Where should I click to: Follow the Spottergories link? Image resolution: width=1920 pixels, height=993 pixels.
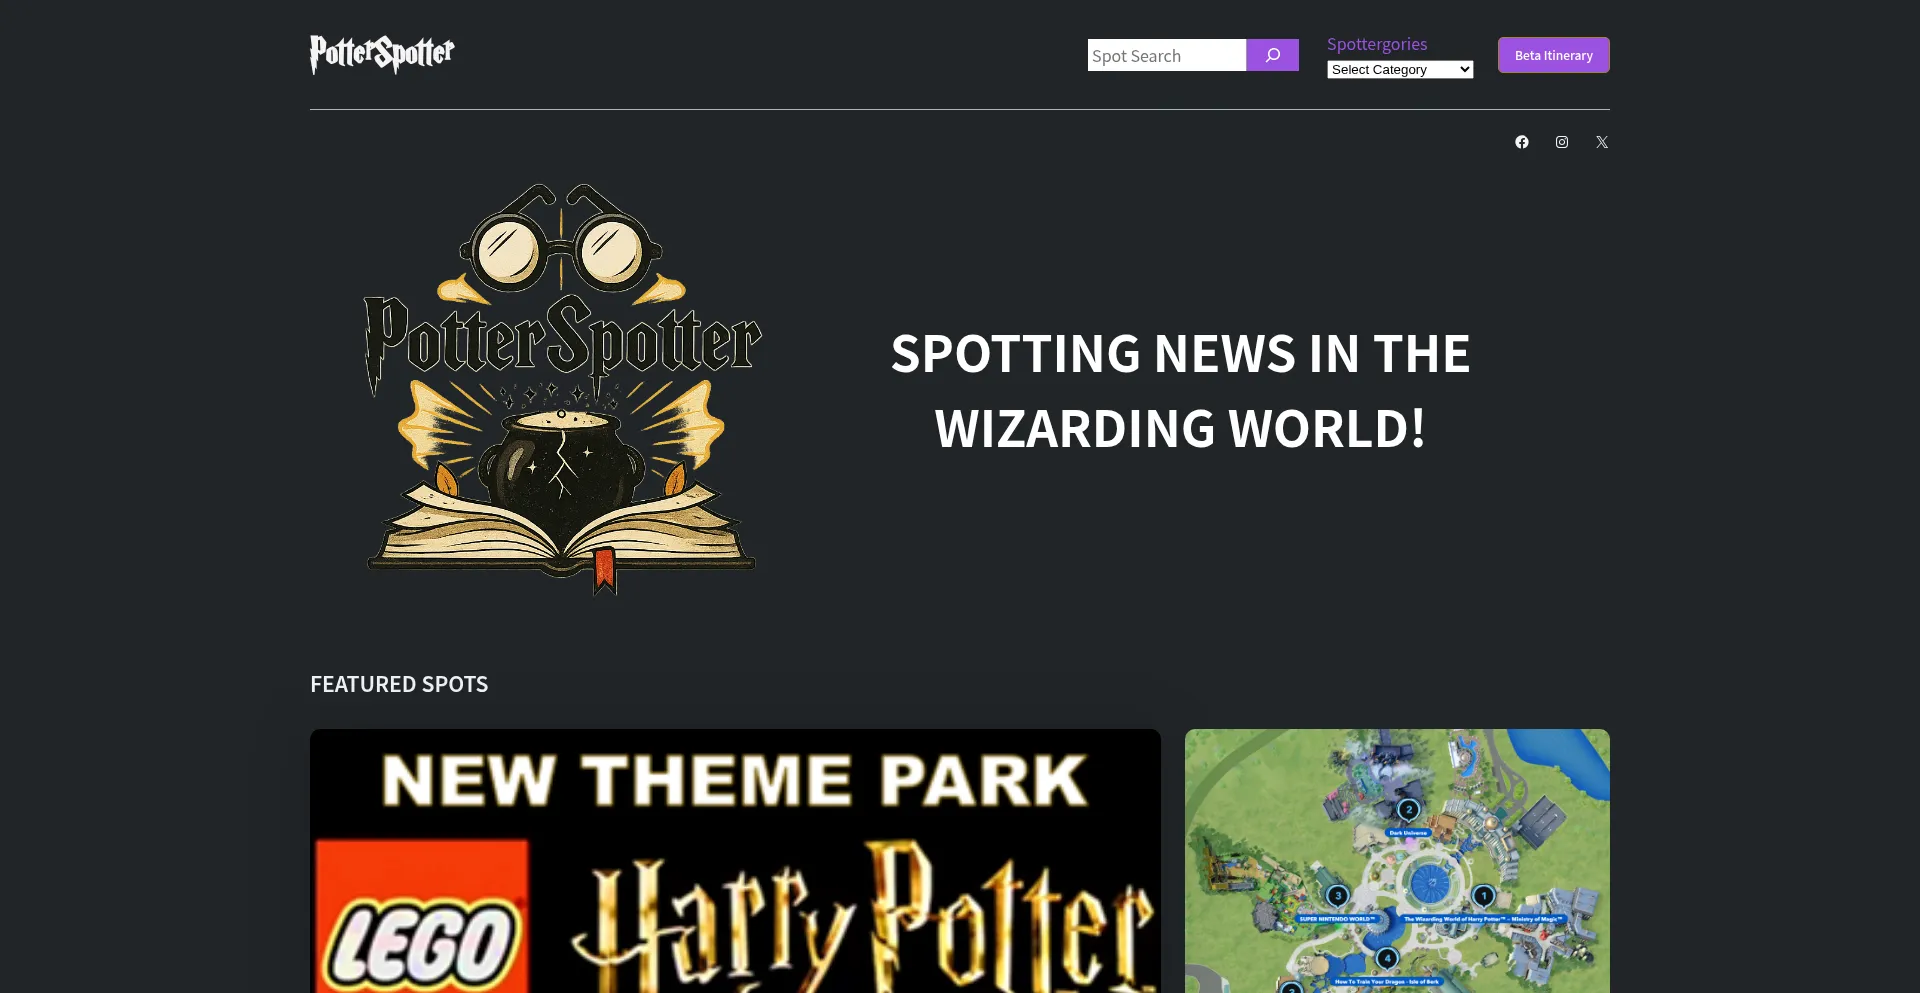1377,44
